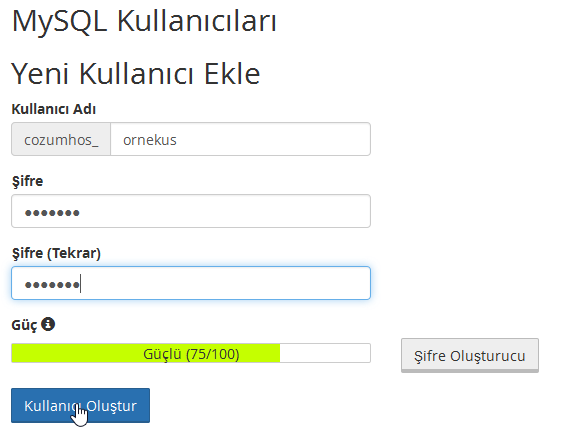Click the ornekus text in username box
Viewport: 586px width, 443px height.
(150, 140)
